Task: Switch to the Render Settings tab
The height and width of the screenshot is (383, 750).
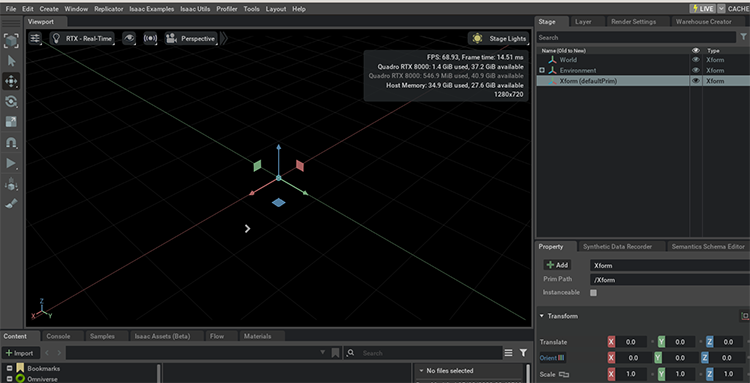Action: (x=633, y=22)
